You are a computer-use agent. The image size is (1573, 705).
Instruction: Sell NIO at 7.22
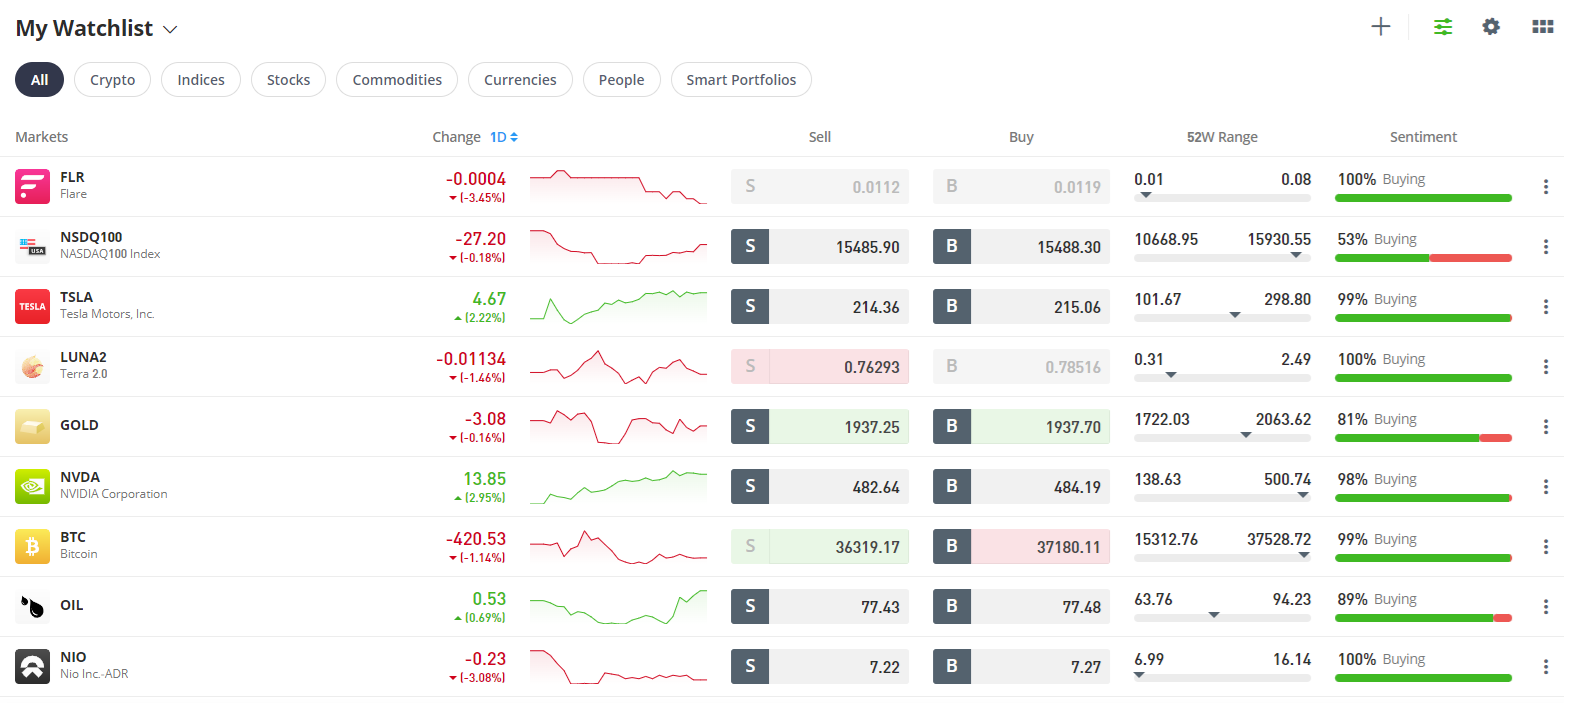tap(820, 666)
